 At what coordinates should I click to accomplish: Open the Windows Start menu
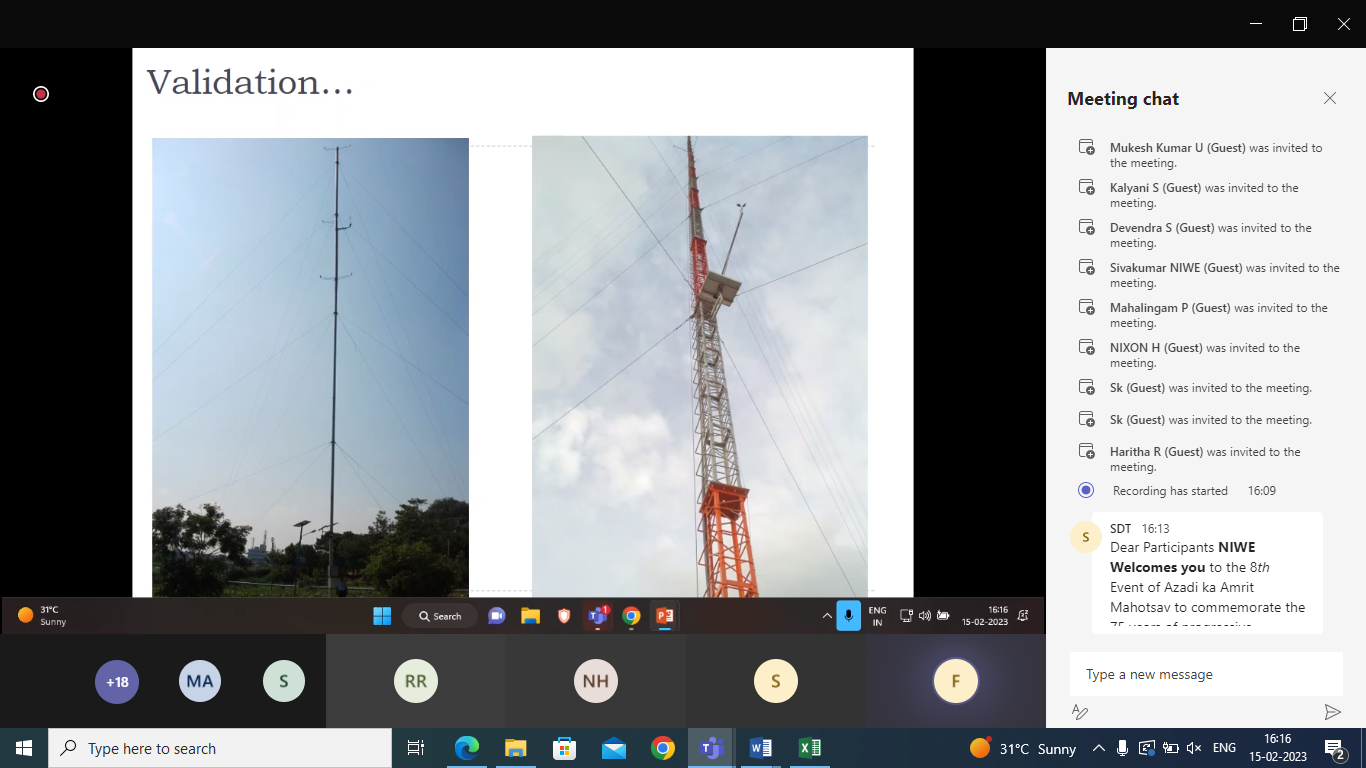[x=24, y=748]
